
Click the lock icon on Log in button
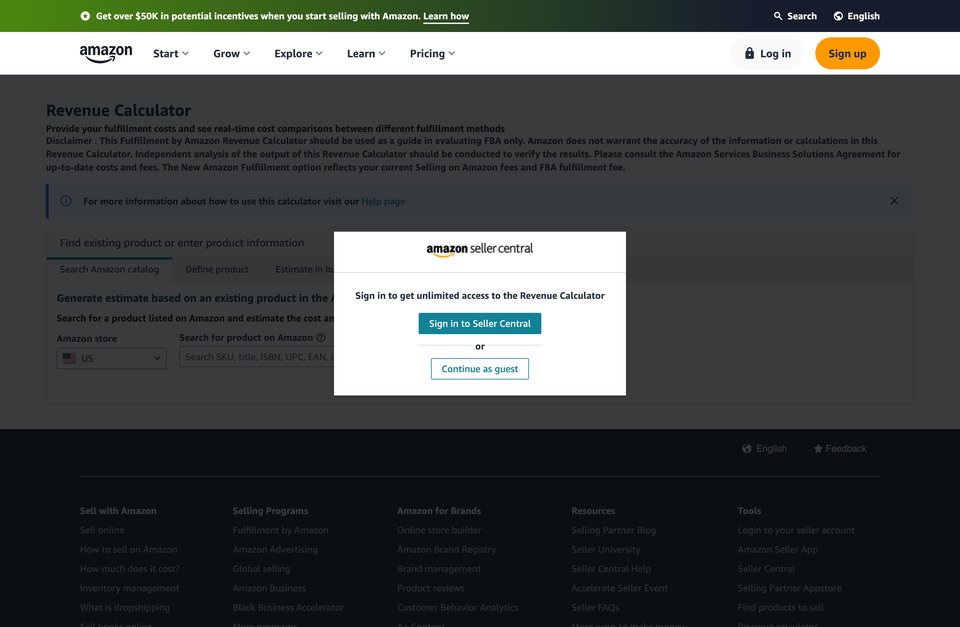tap(749, 53)
